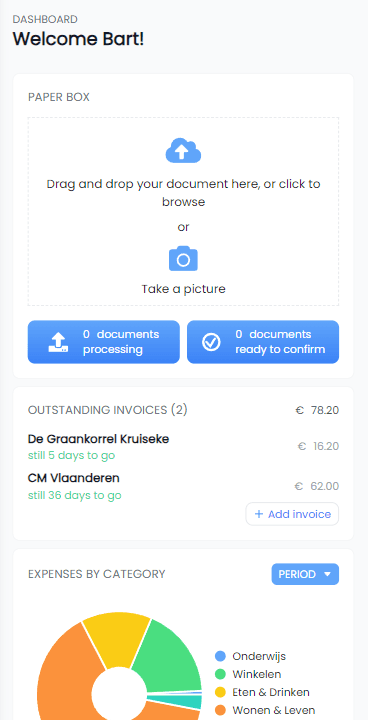Select the De Graankorrel Kruiseke invoice
This screenshot has width=368, height=720.
(183, 447)
